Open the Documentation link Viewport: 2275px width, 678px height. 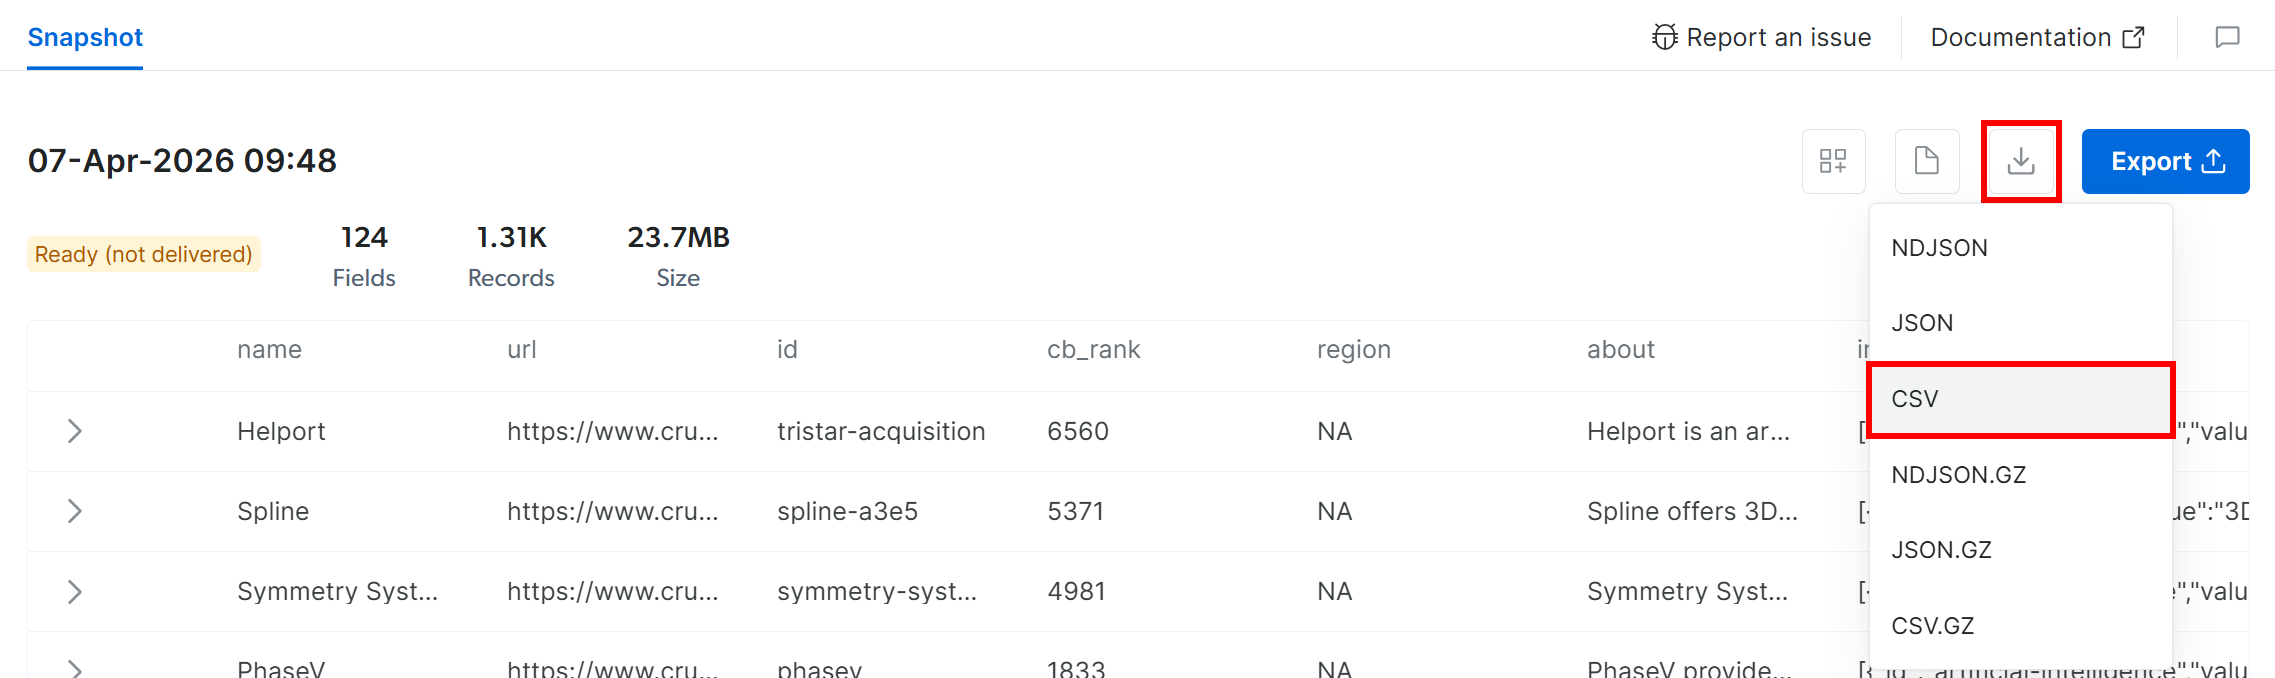(2020, 38)
